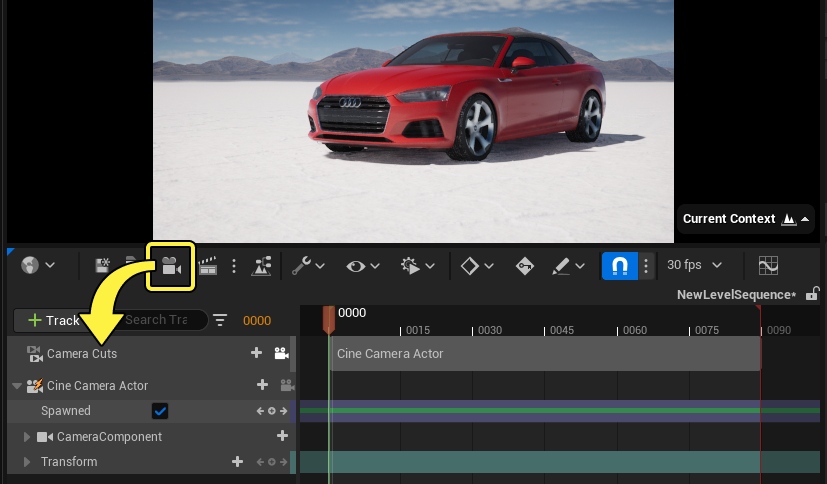Open snapping options three-dot menu

pos(646,266)
